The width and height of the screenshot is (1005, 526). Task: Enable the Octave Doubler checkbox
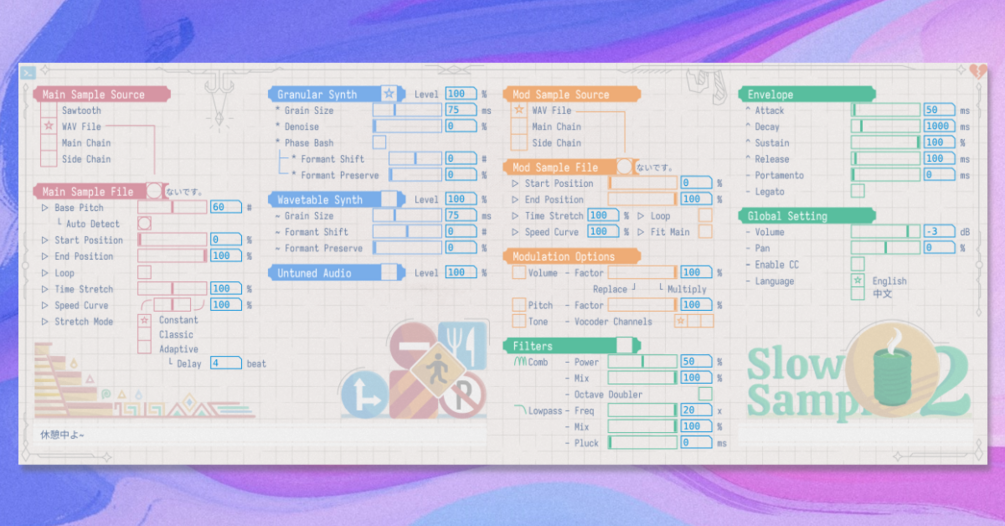705,393
